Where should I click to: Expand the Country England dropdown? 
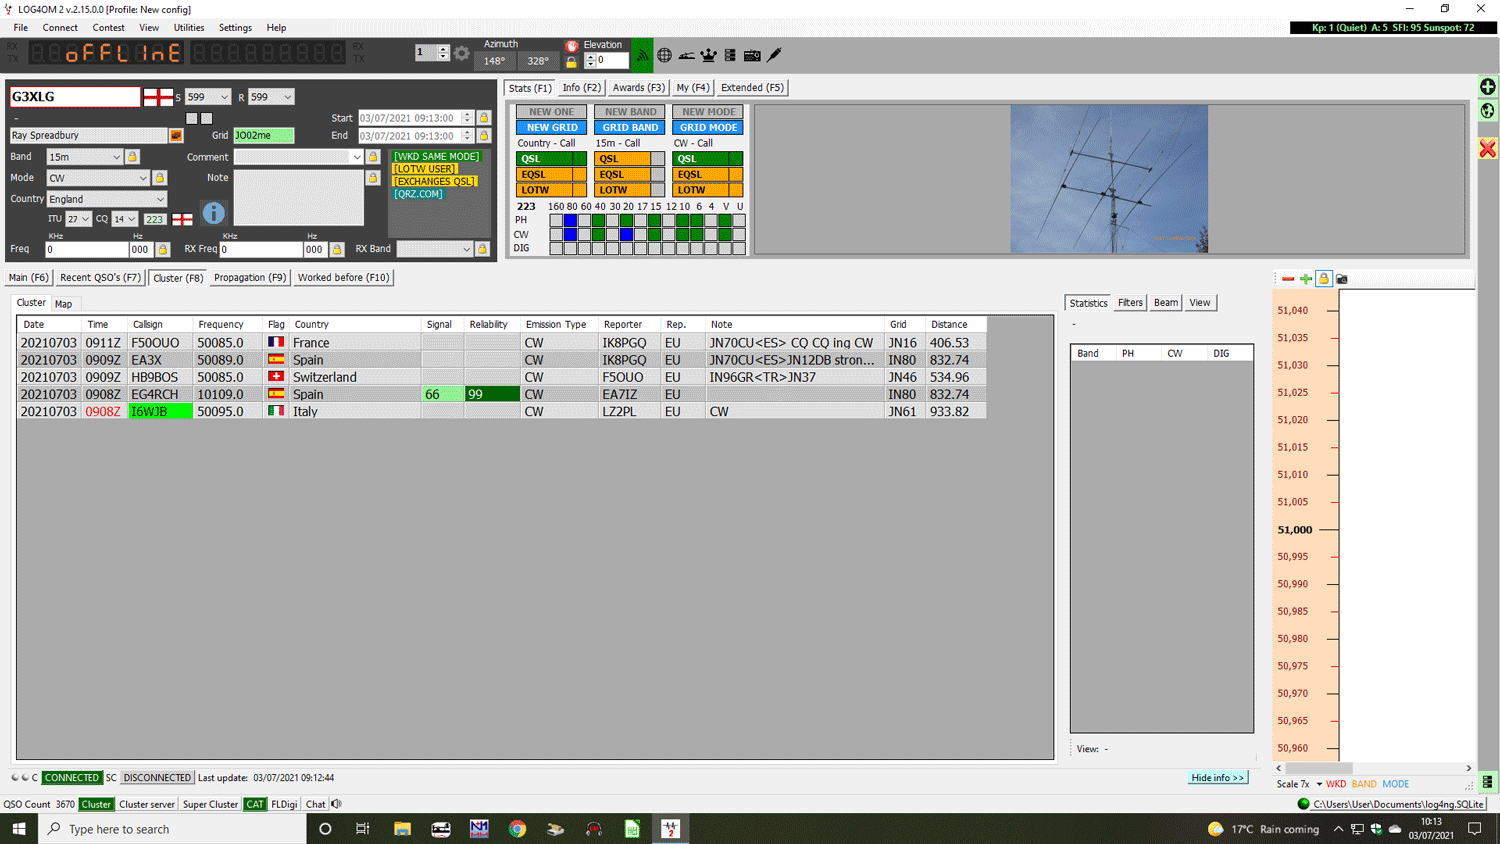click(159, 199)
